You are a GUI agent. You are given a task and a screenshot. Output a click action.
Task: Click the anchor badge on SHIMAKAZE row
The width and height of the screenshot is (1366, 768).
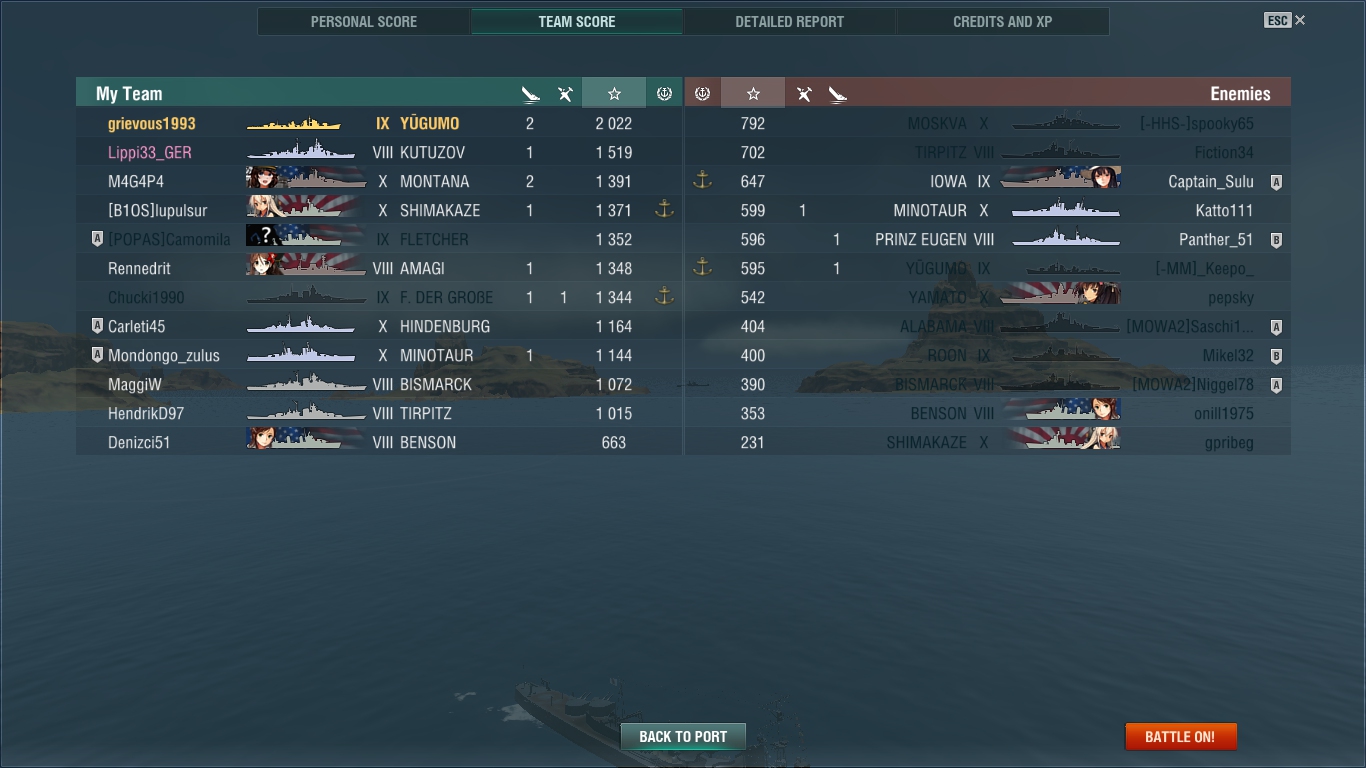[x=664, y=209]
